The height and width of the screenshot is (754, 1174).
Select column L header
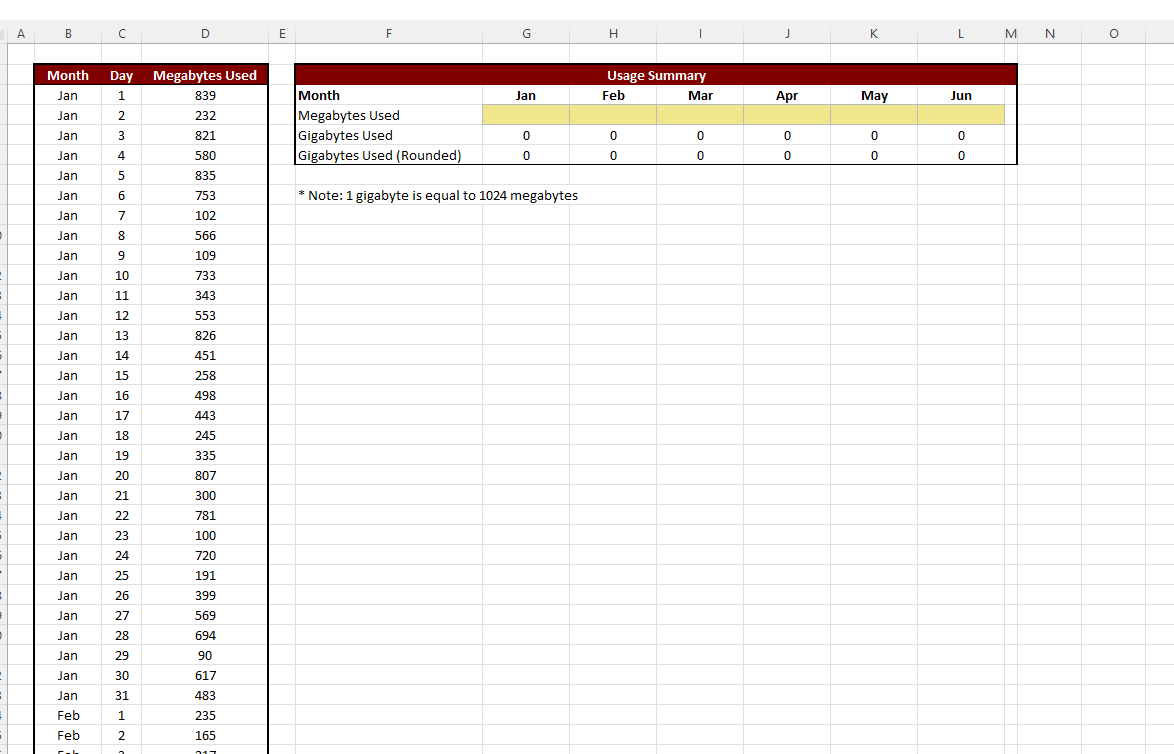961,34
